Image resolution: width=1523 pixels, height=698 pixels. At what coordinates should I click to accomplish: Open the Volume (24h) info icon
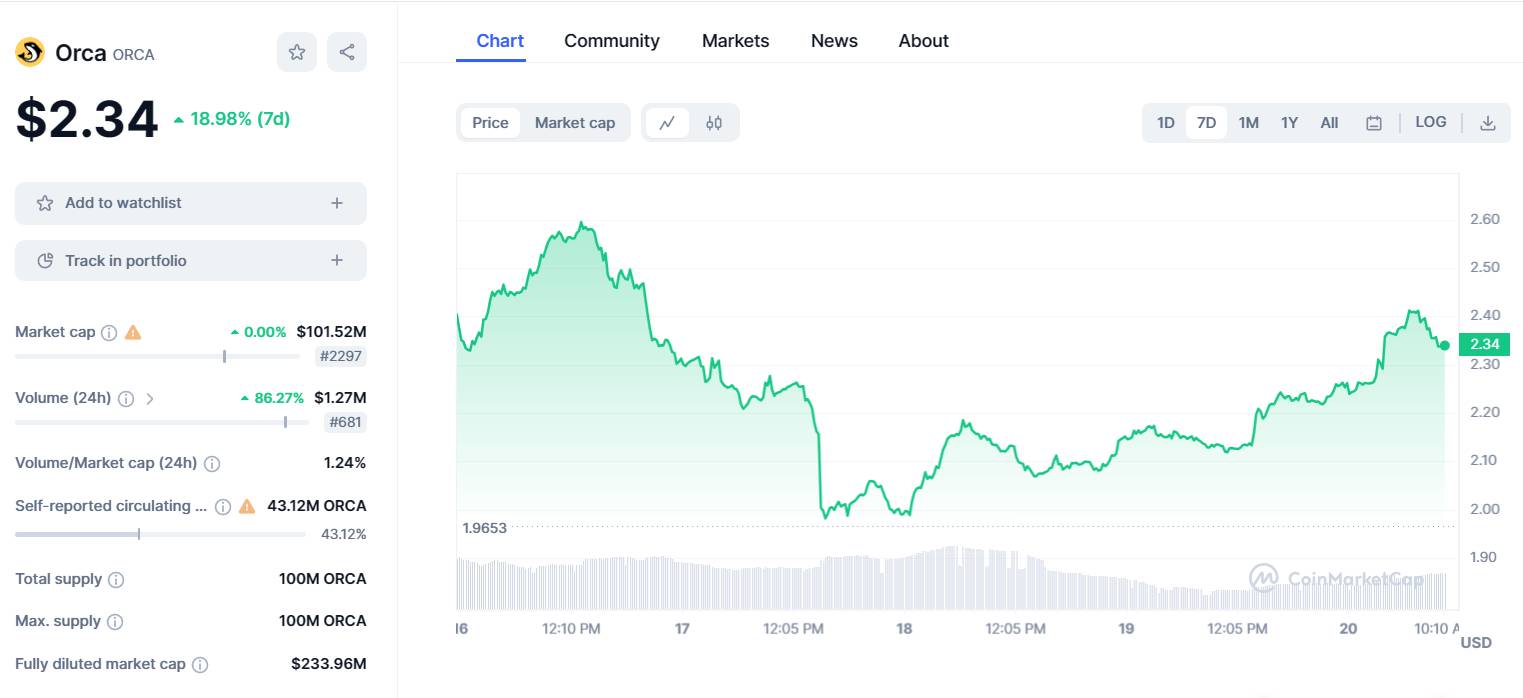point(126,398)
